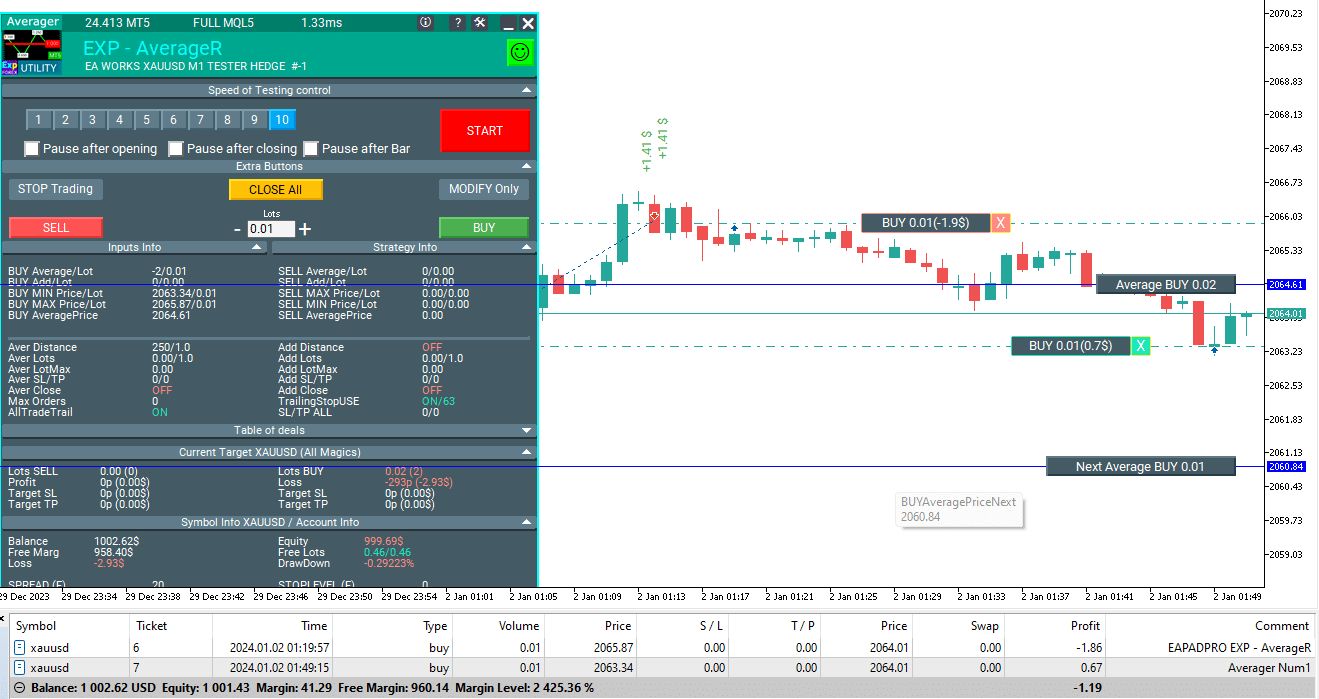Collapse the Extra Buttons section
Viewport: 1319px width, 699px height.
[527, 166]
